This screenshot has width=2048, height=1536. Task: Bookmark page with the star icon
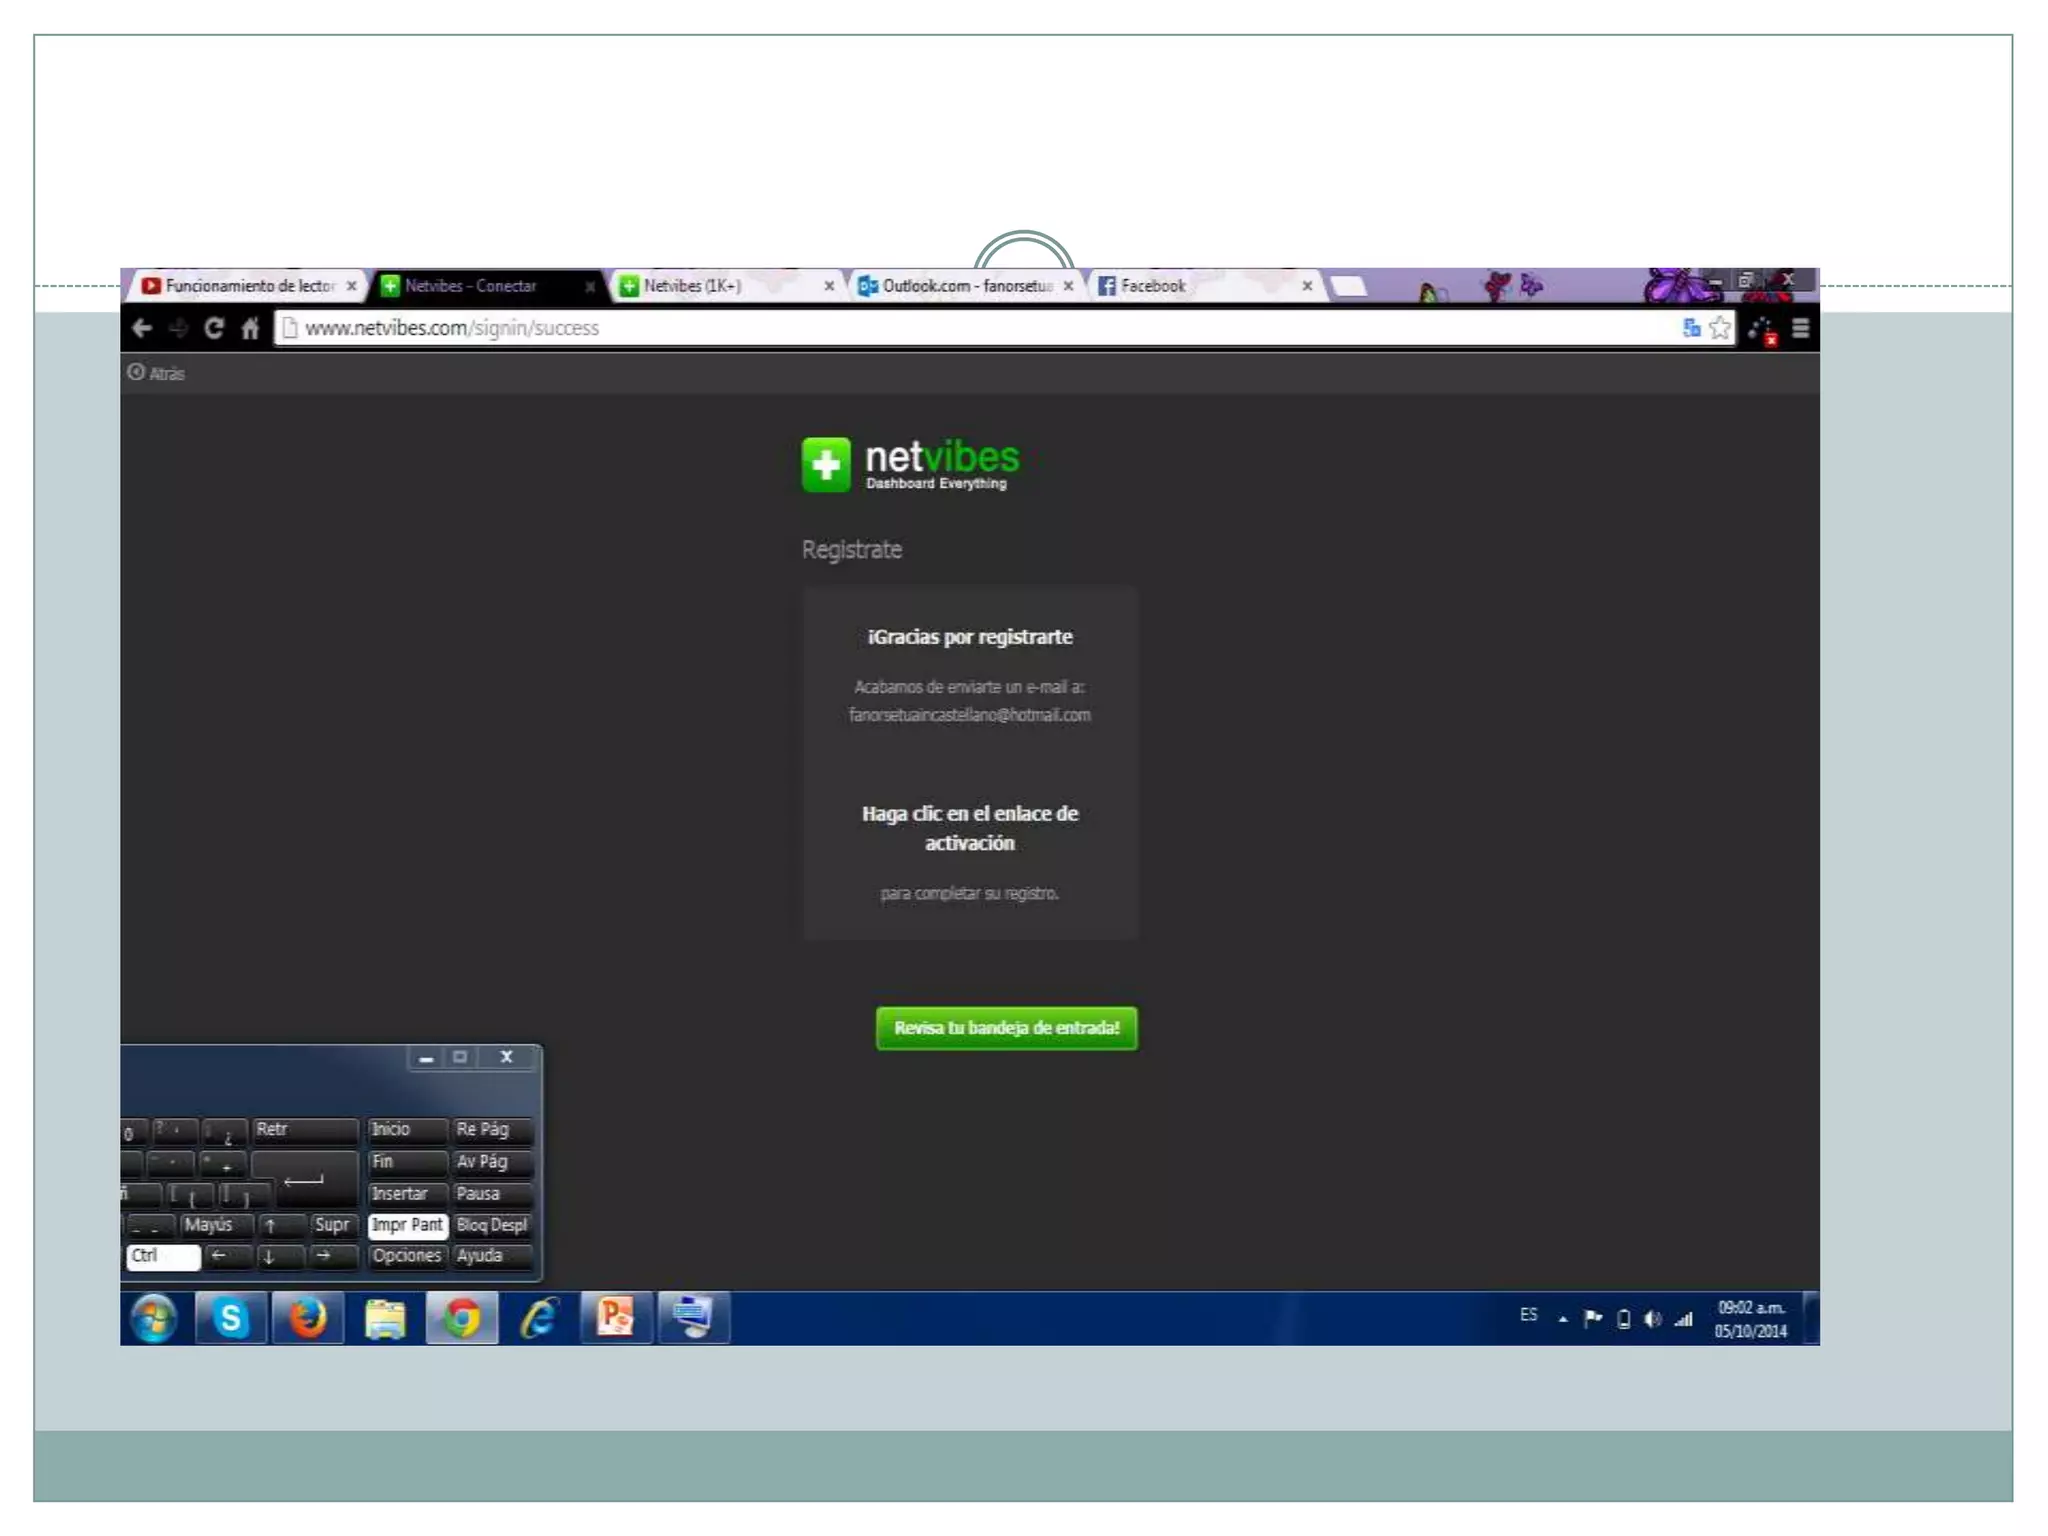coord(1720,328)
